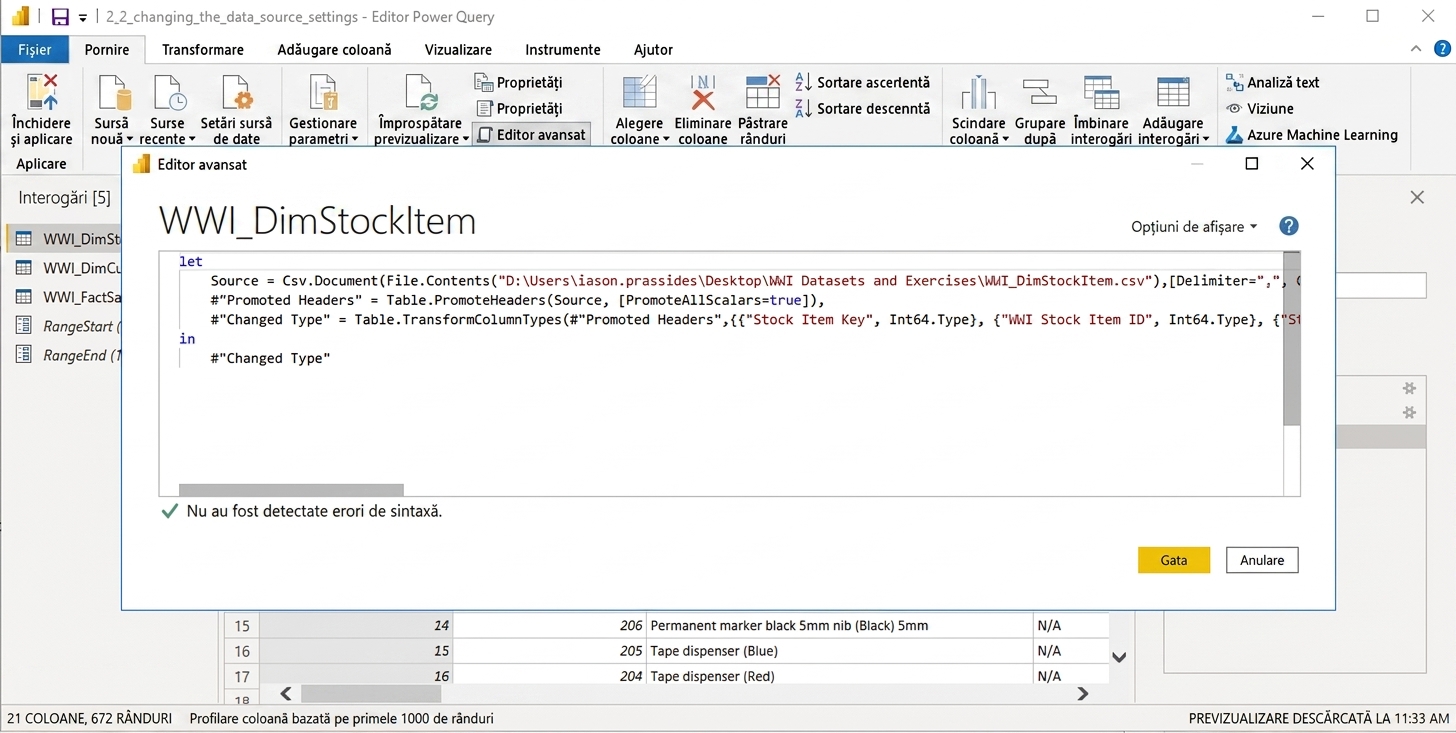Screen dimensions: 1456x733
Task: Click the blue help icon in Editor avansat
Action: [1289, 226]
